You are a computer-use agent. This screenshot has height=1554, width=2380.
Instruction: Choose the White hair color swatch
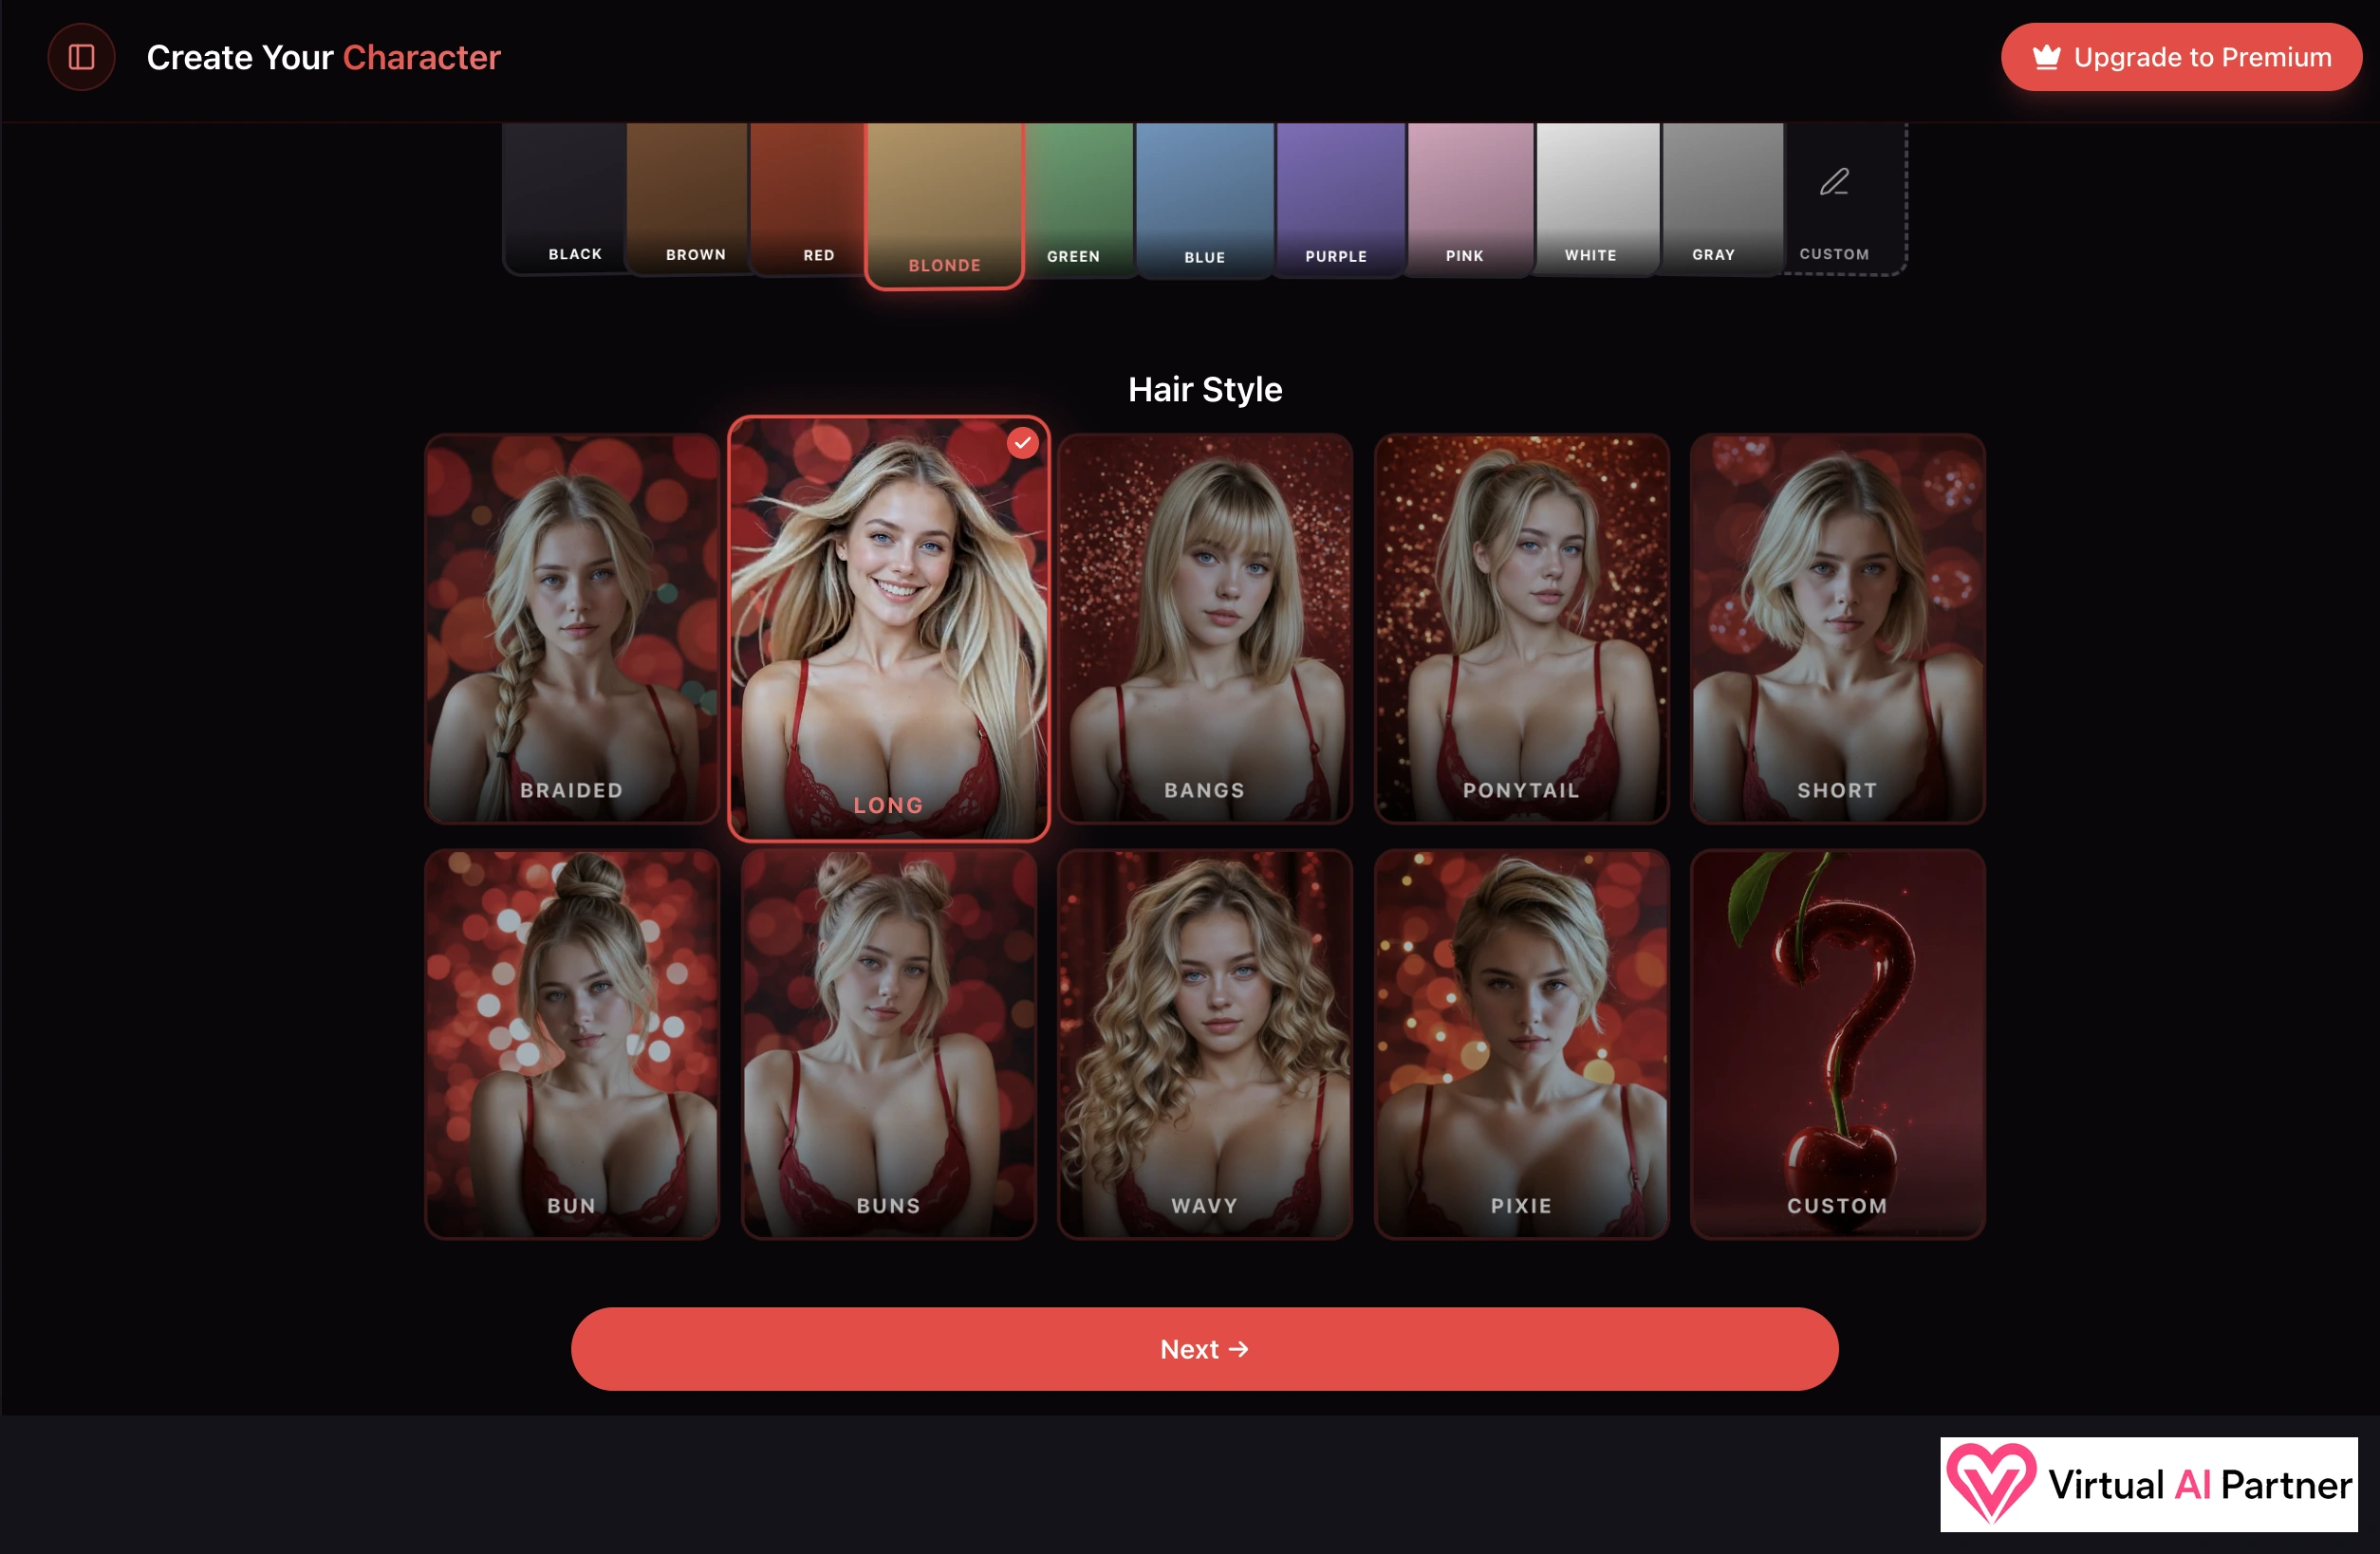point(1597,198)
